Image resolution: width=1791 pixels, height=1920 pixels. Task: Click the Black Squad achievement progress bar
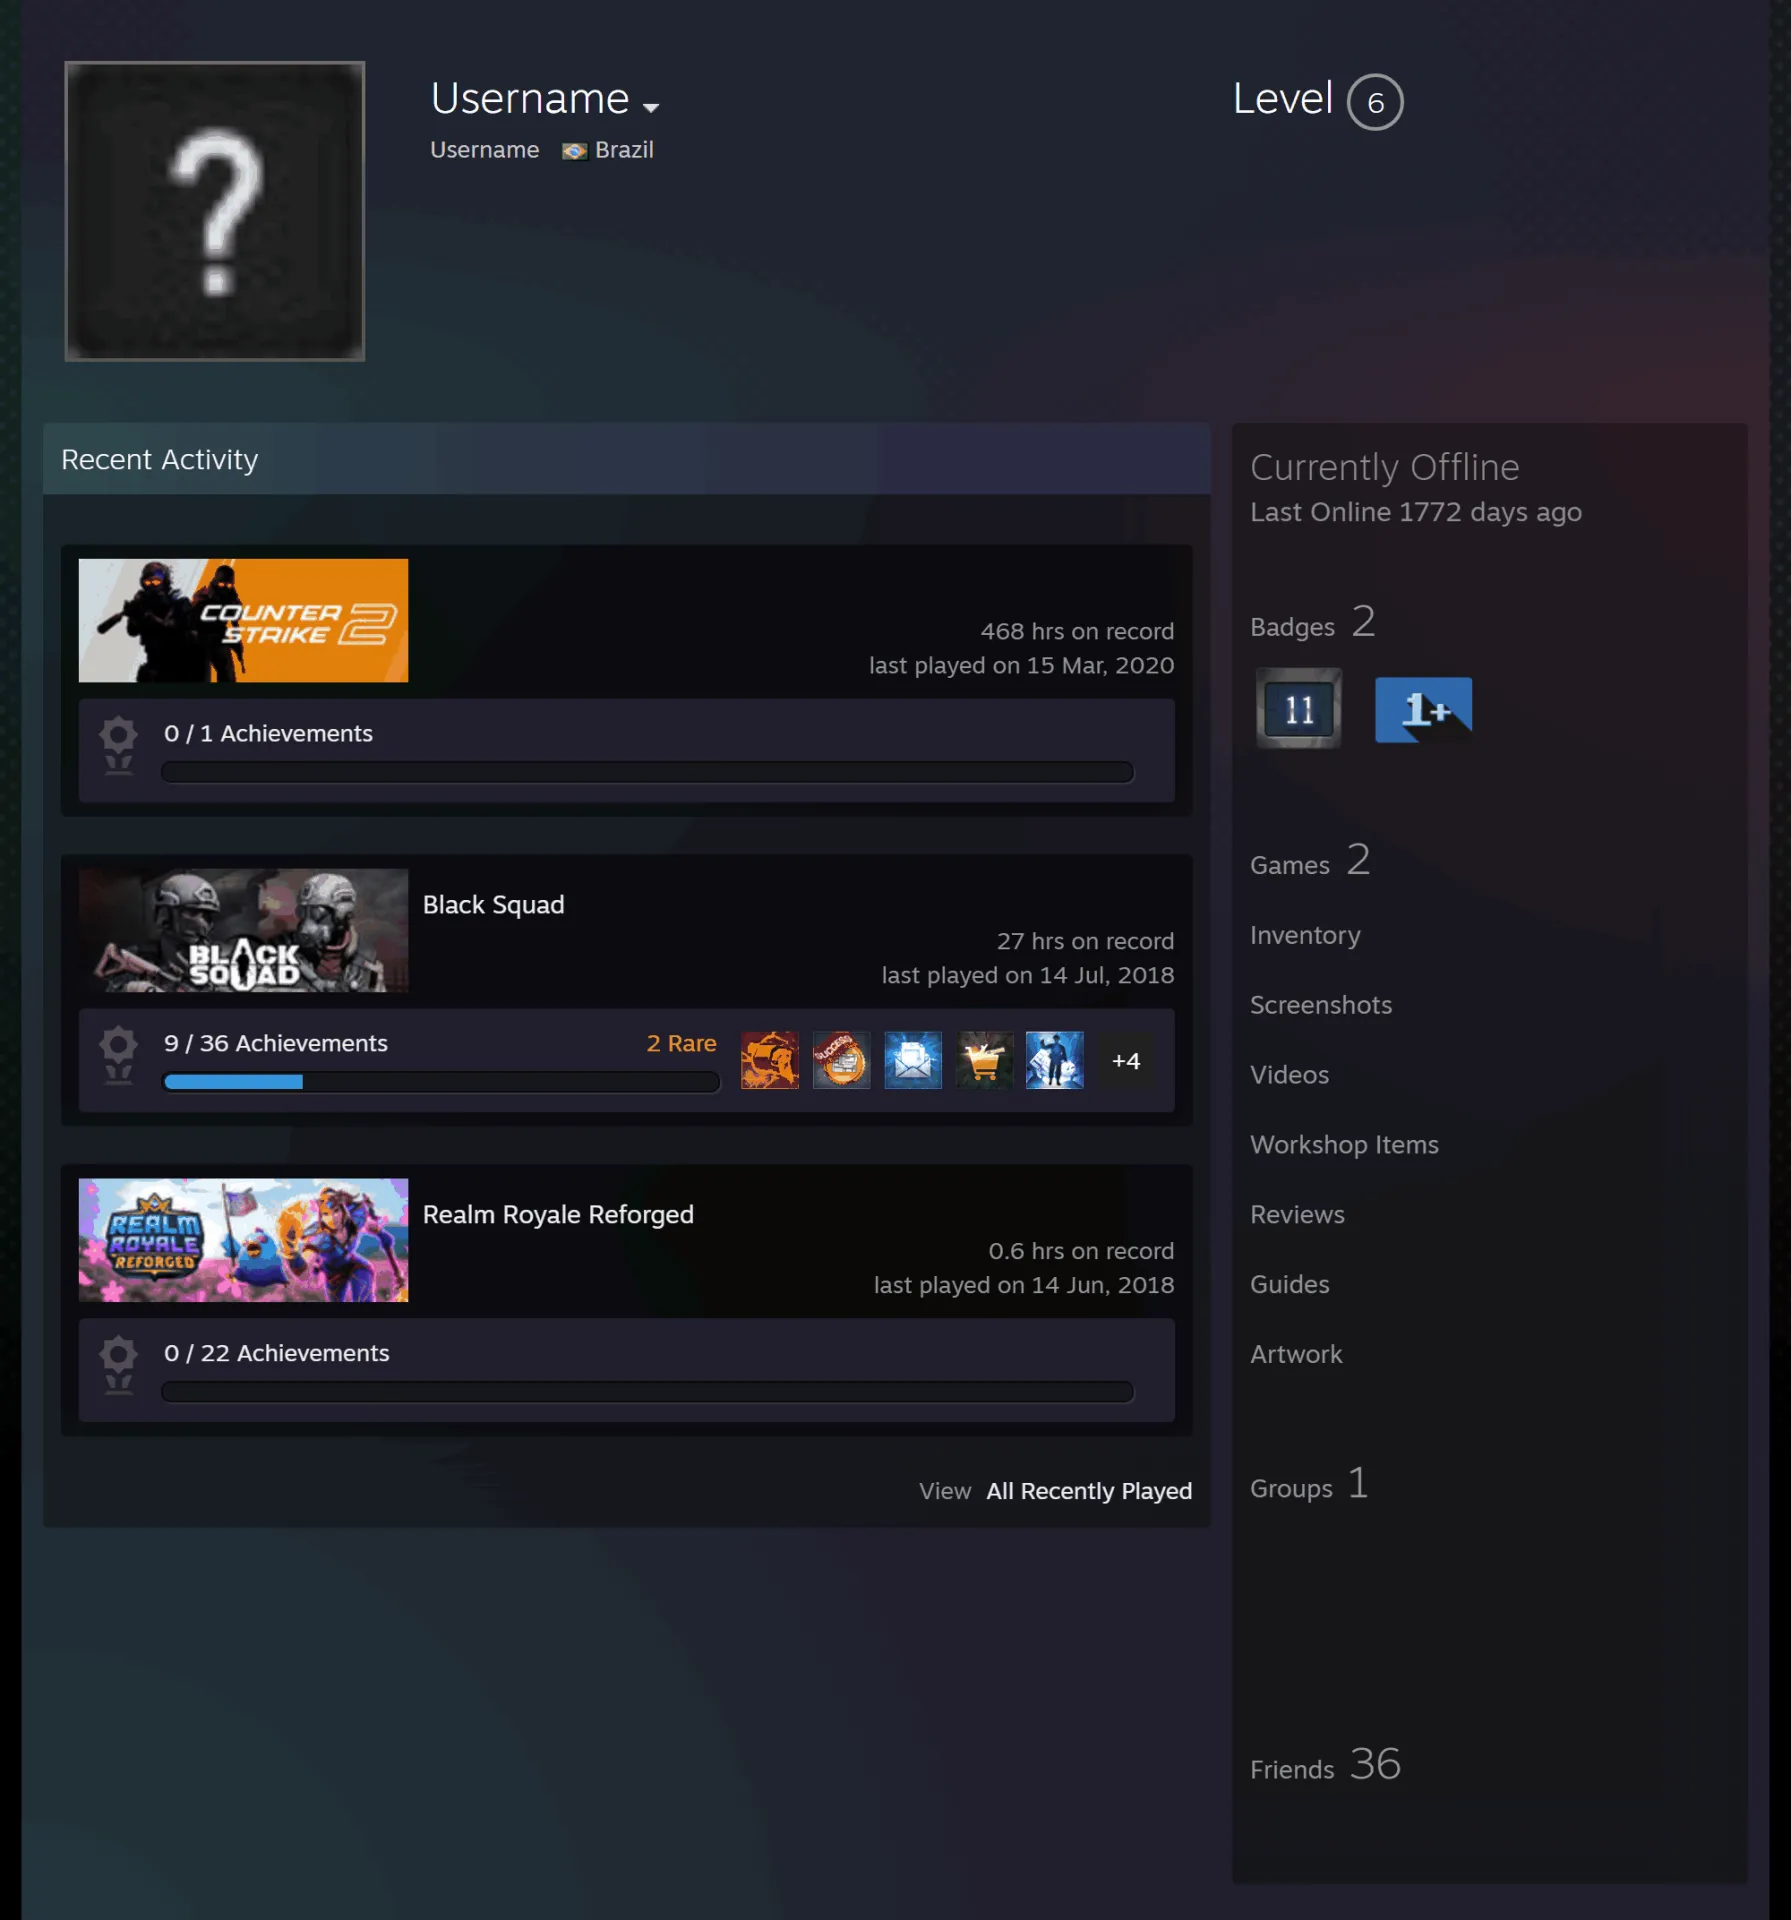click(441, 1082)
